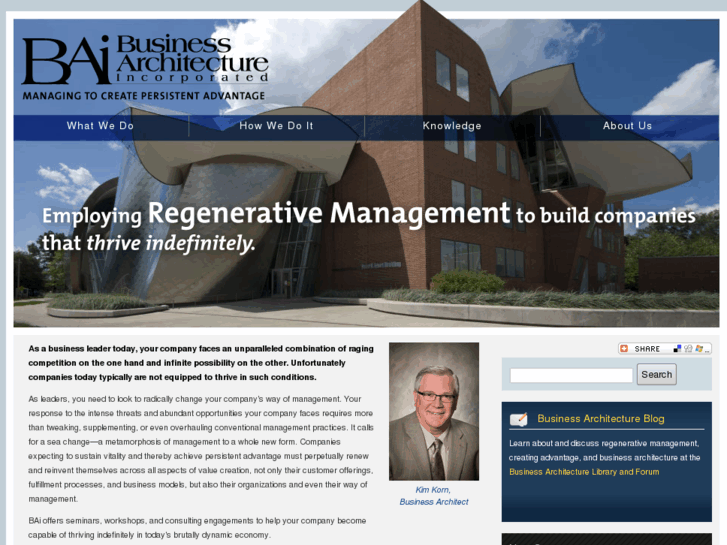
Task: Click the 'BAi offers seminars, workshops' paragraph
Action: (197, 528)
